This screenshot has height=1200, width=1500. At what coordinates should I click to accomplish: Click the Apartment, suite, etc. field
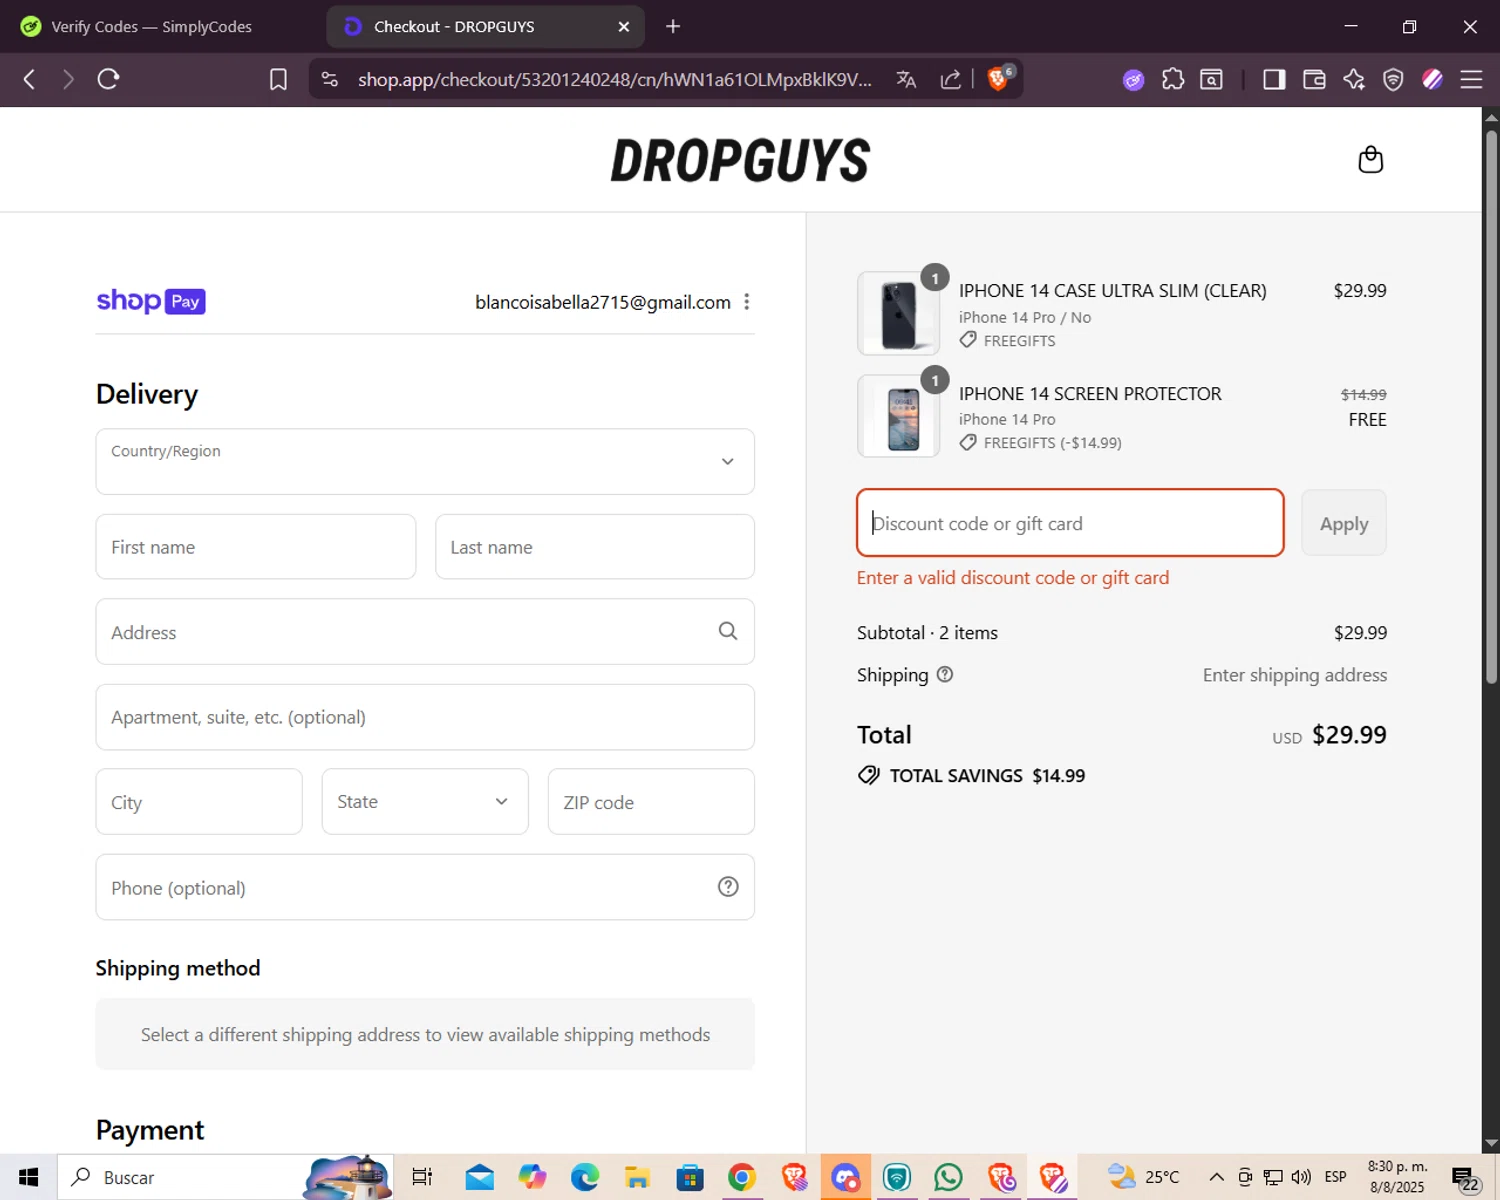coord(425,717)
